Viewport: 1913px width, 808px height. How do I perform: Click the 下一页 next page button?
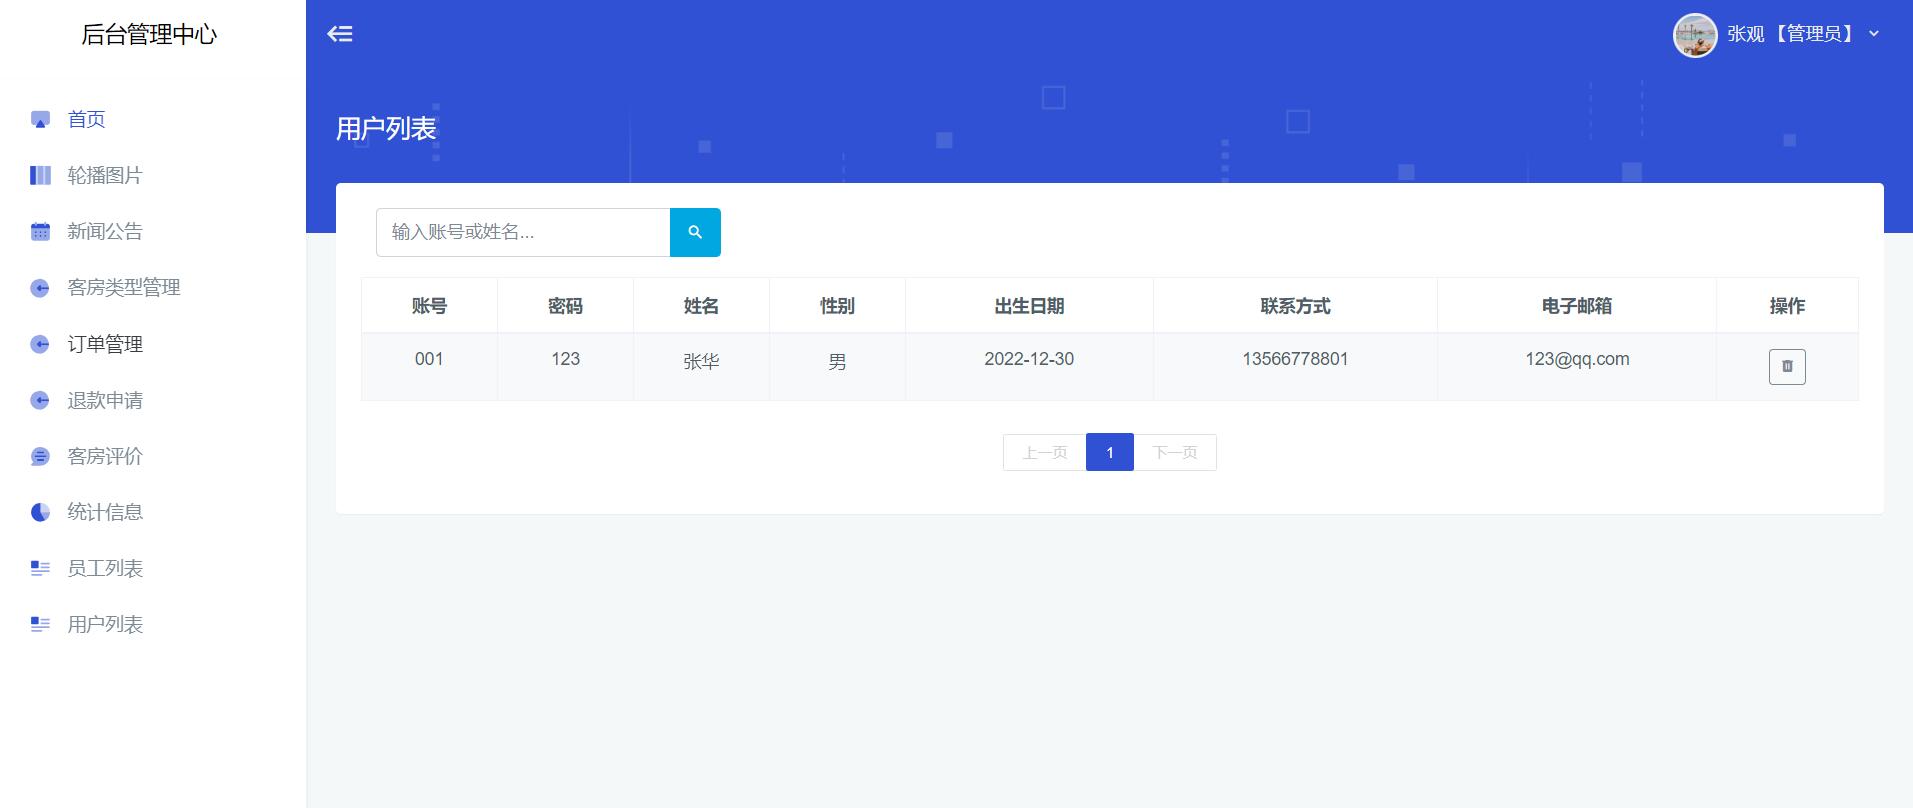[x=1175, y=452]
